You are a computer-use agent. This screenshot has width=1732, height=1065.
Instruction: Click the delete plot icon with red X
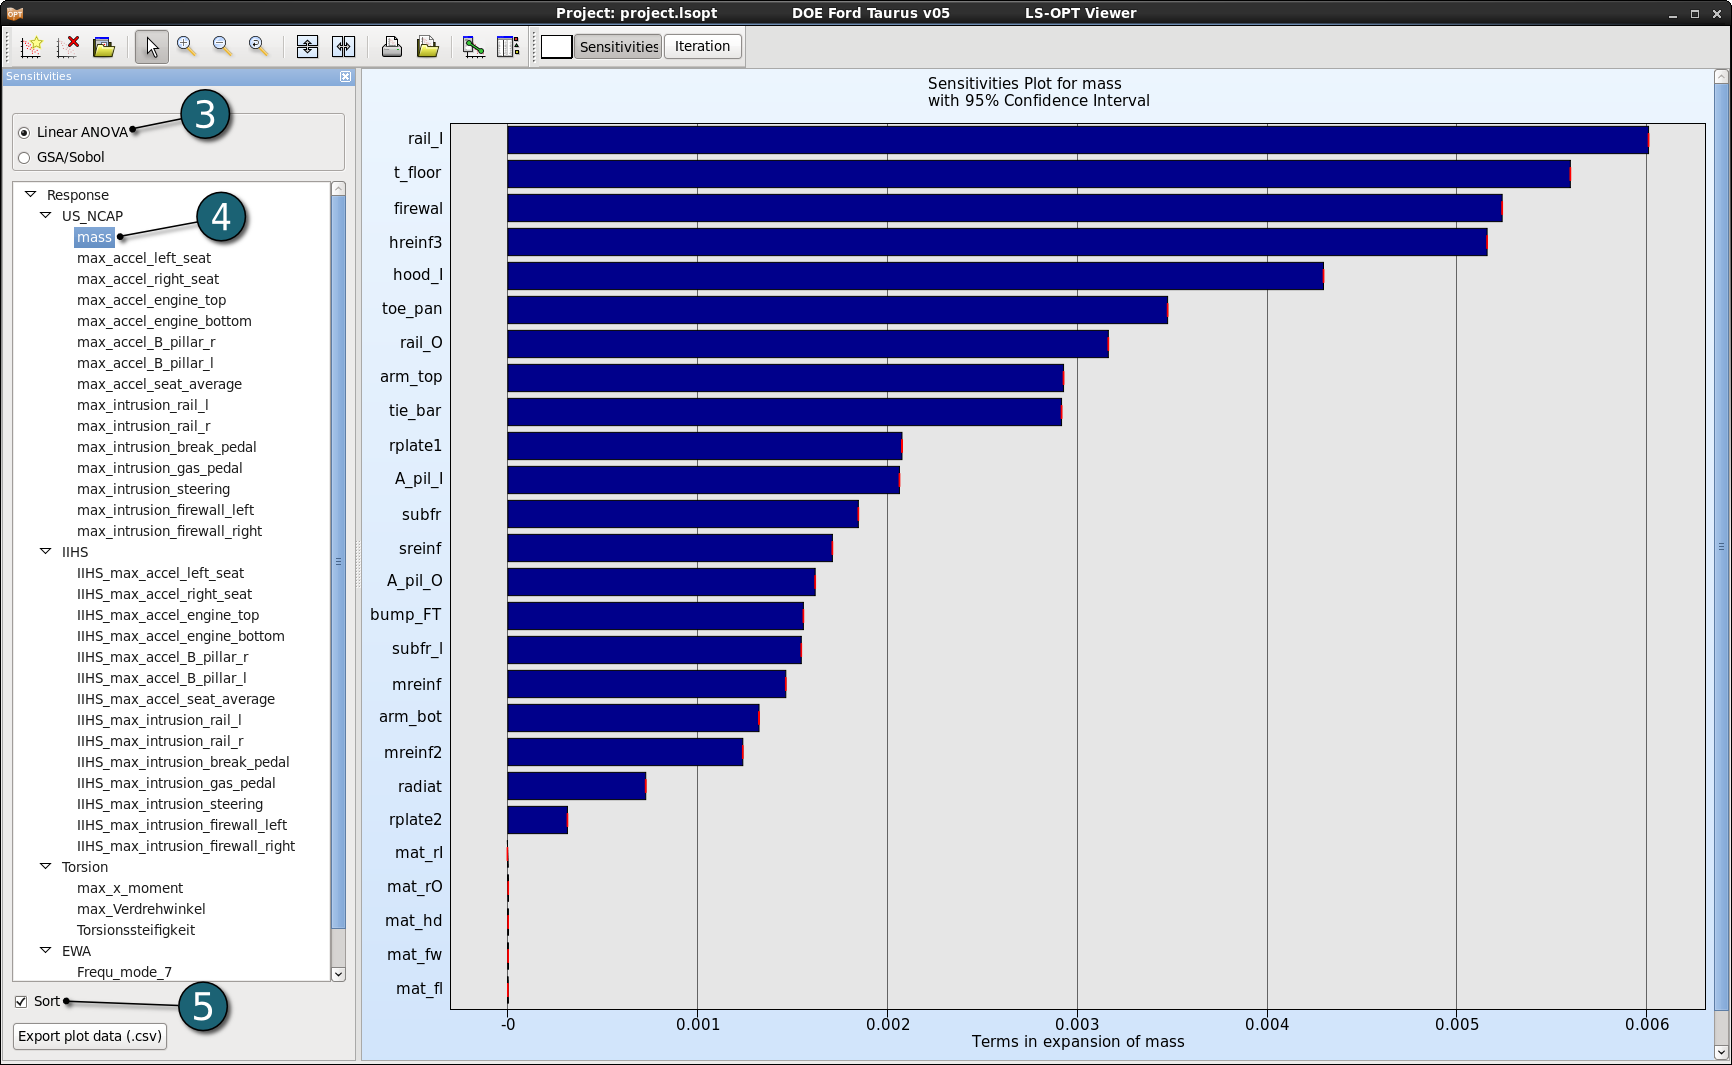pyautogui.click(x=68, y=46)
